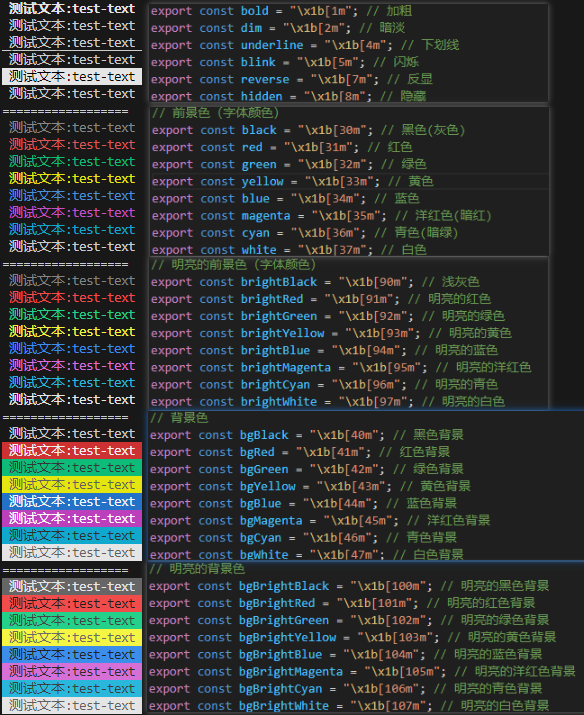Screen dimensions: 584x715
Task: Select the 'bgBrightBlue' declaration line
Action: click(x=346, y=654)
